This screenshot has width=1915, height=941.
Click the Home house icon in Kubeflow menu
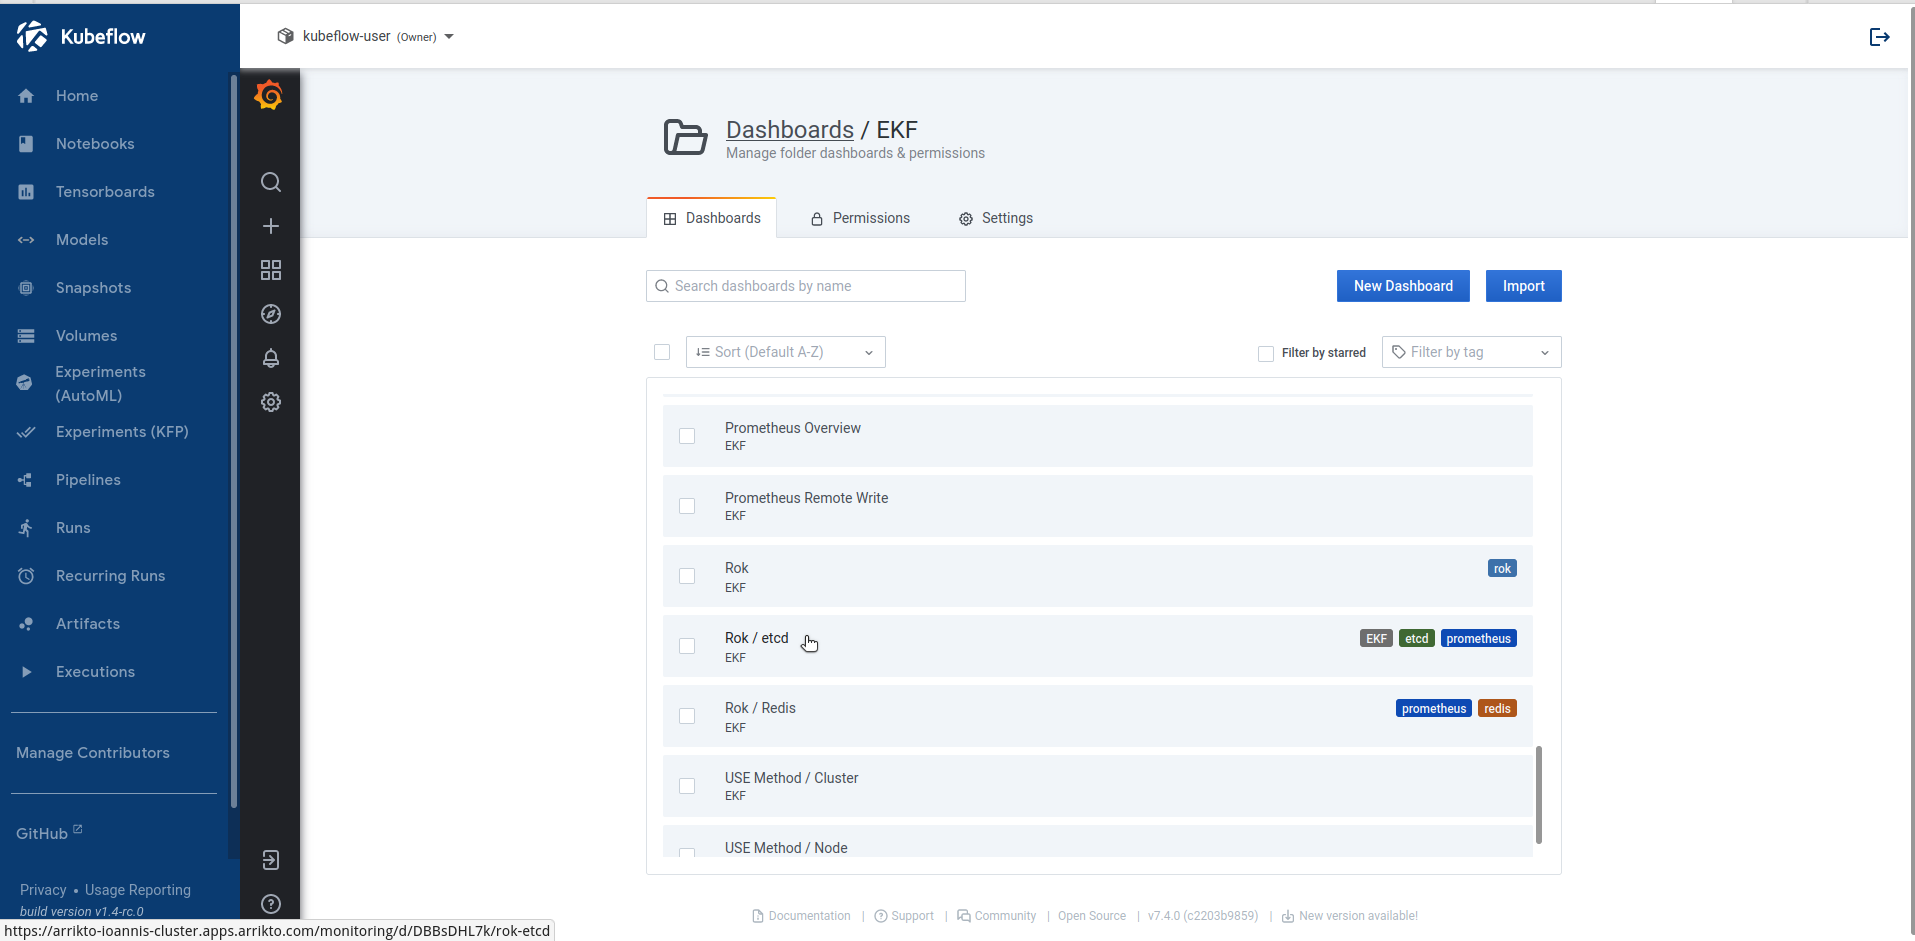[x=26, y=96]
